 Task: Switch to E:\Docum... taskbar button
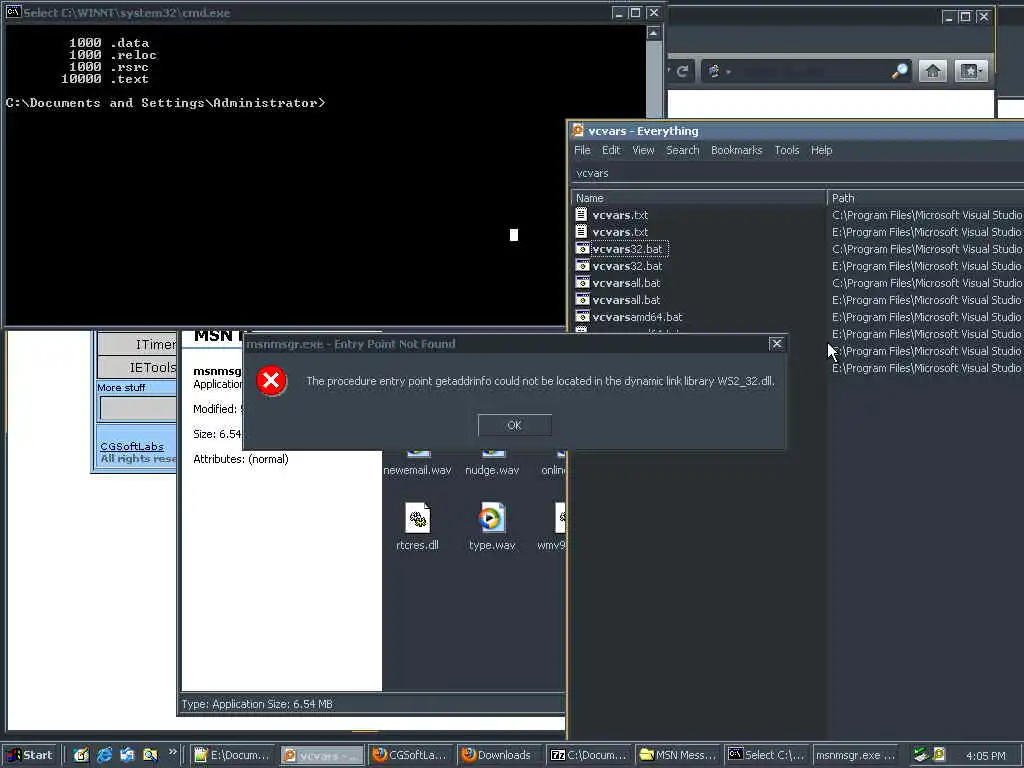tap(233, 755)
